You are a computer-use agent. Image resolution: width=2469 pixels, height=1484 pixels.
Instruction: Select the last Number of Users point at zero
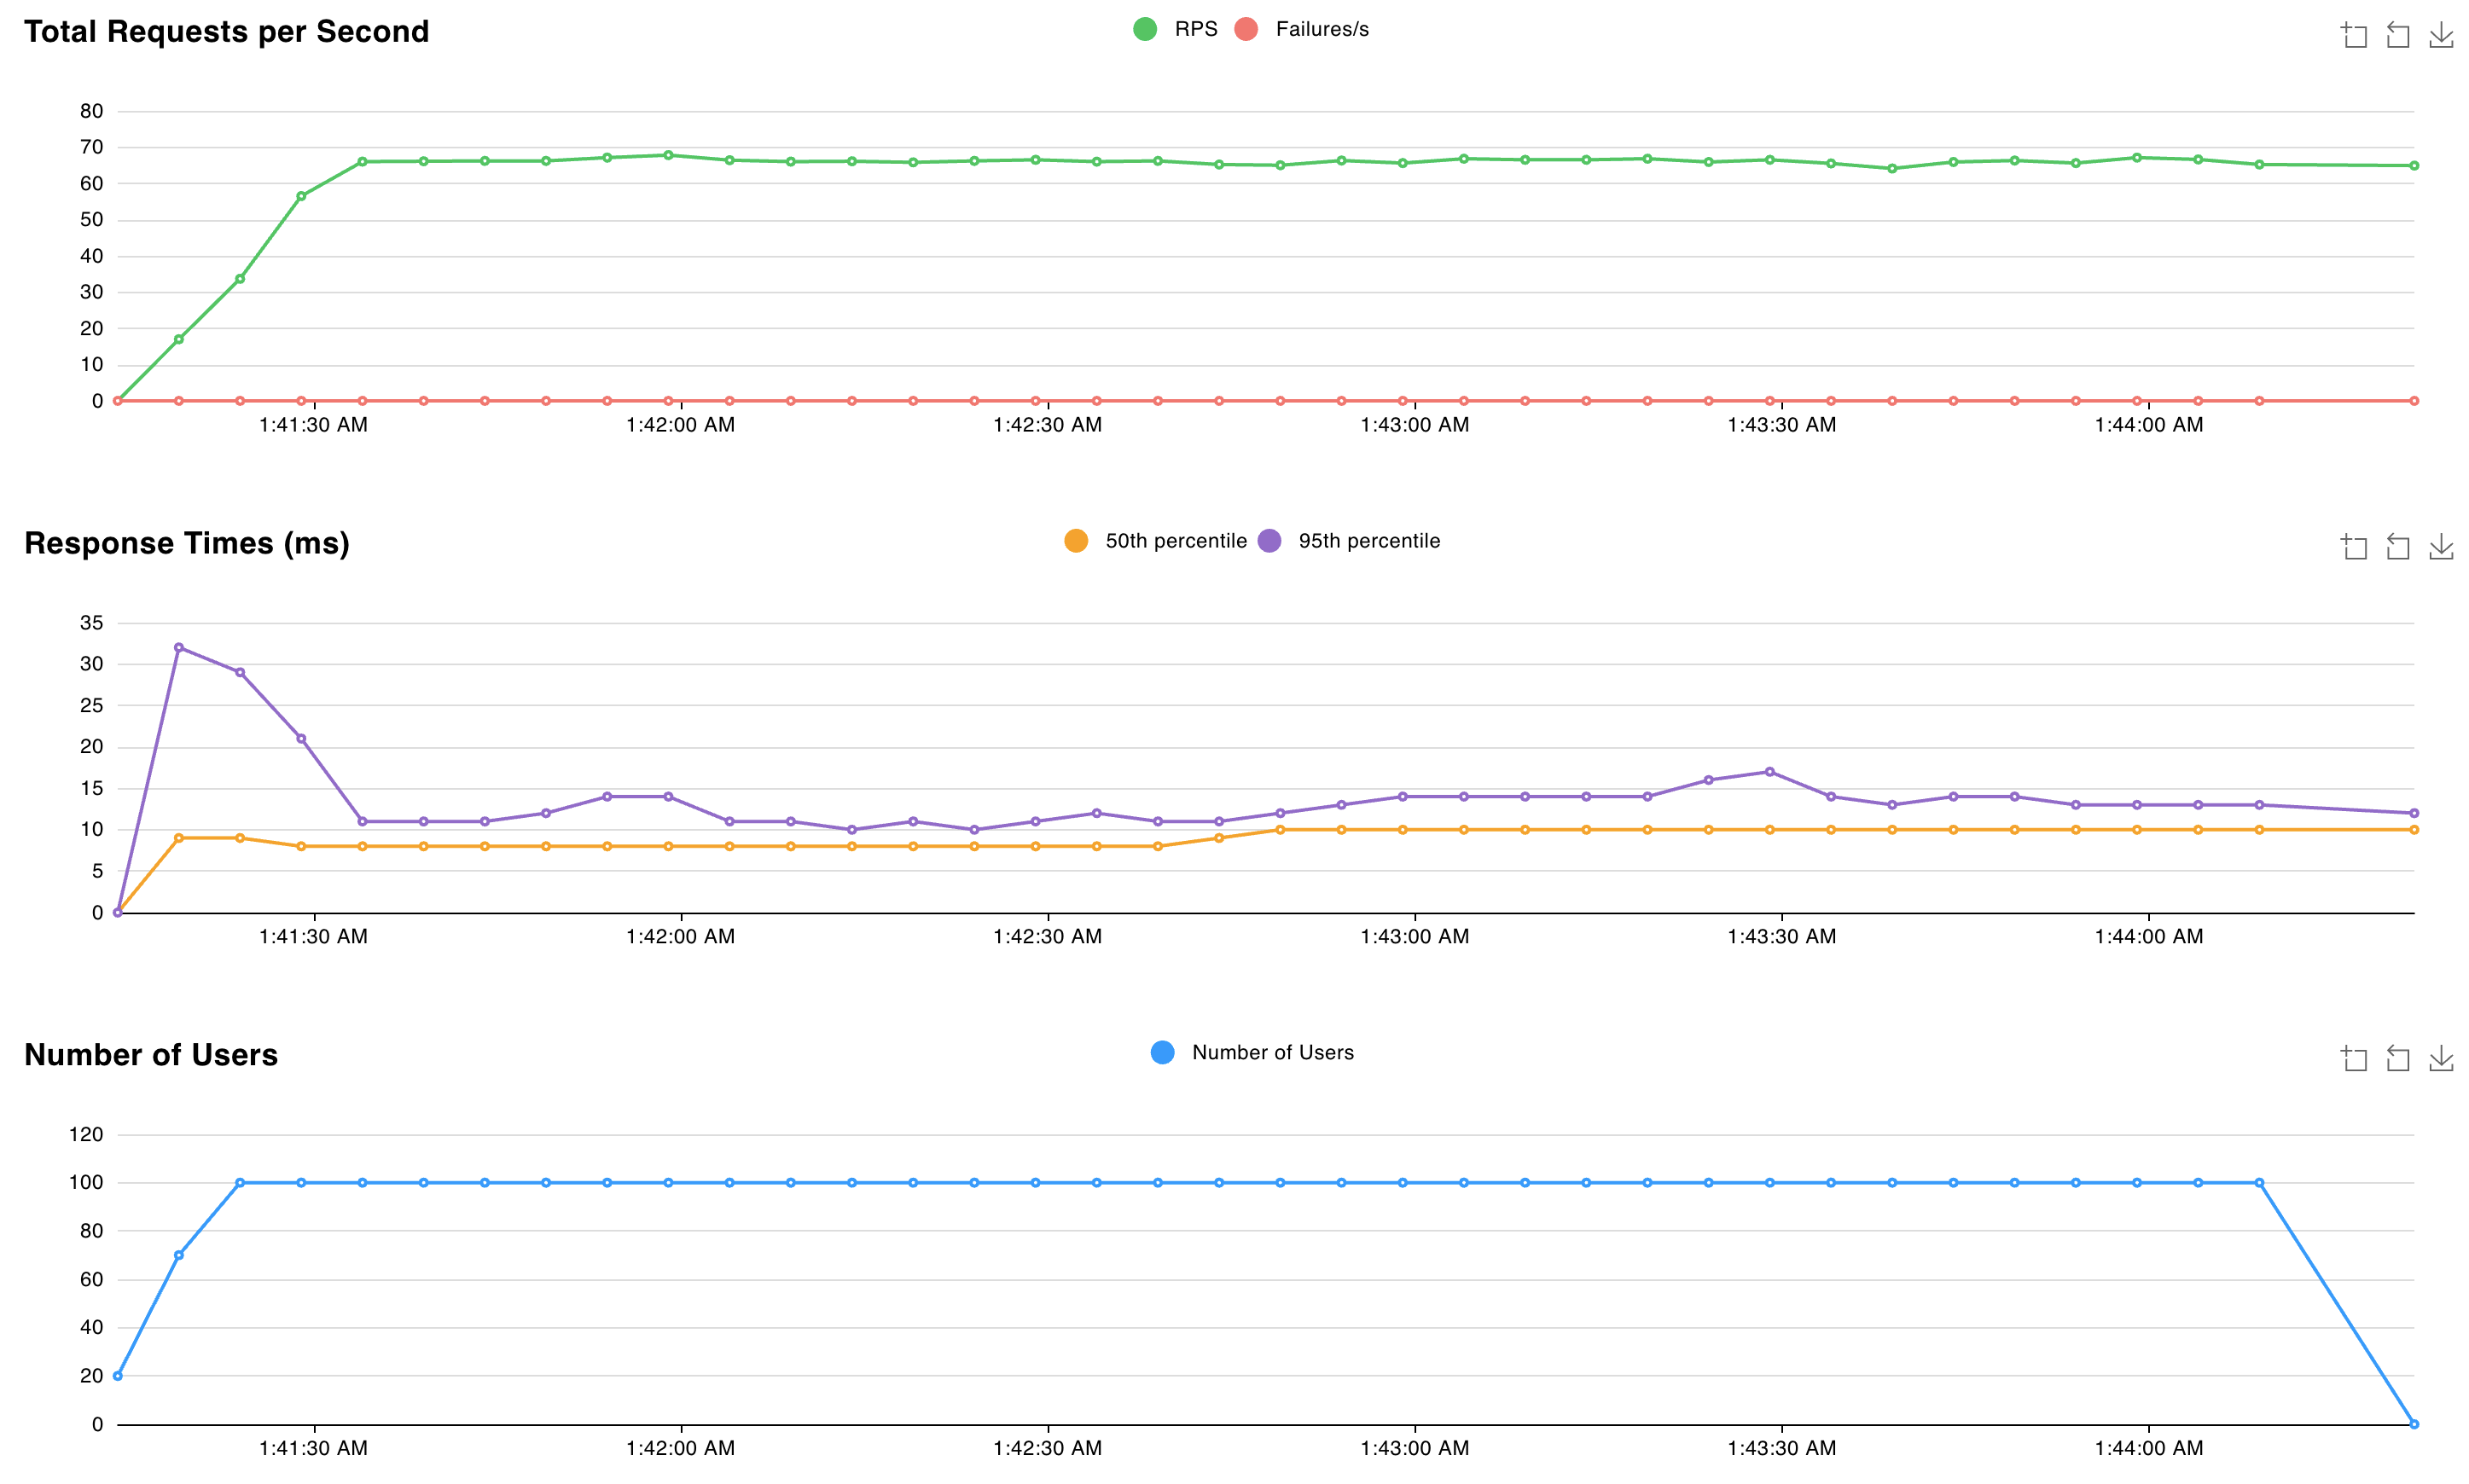click(2413, 1424)
